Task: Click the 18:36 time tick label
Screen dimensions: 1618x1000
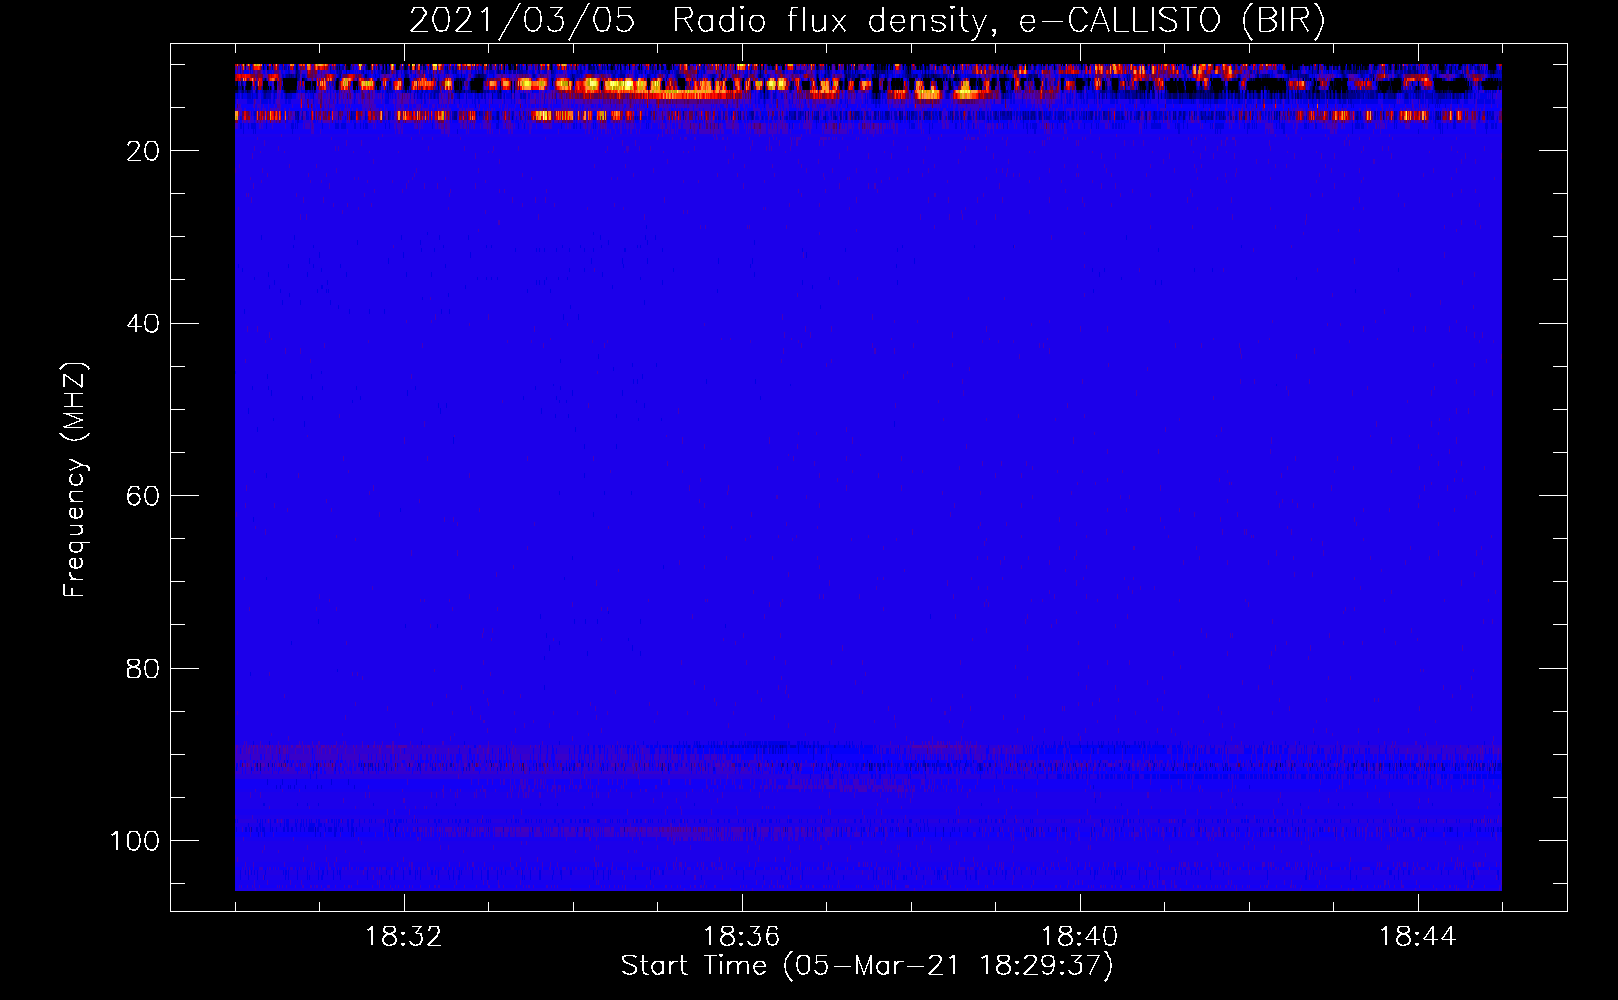Action: coord(742,937)
